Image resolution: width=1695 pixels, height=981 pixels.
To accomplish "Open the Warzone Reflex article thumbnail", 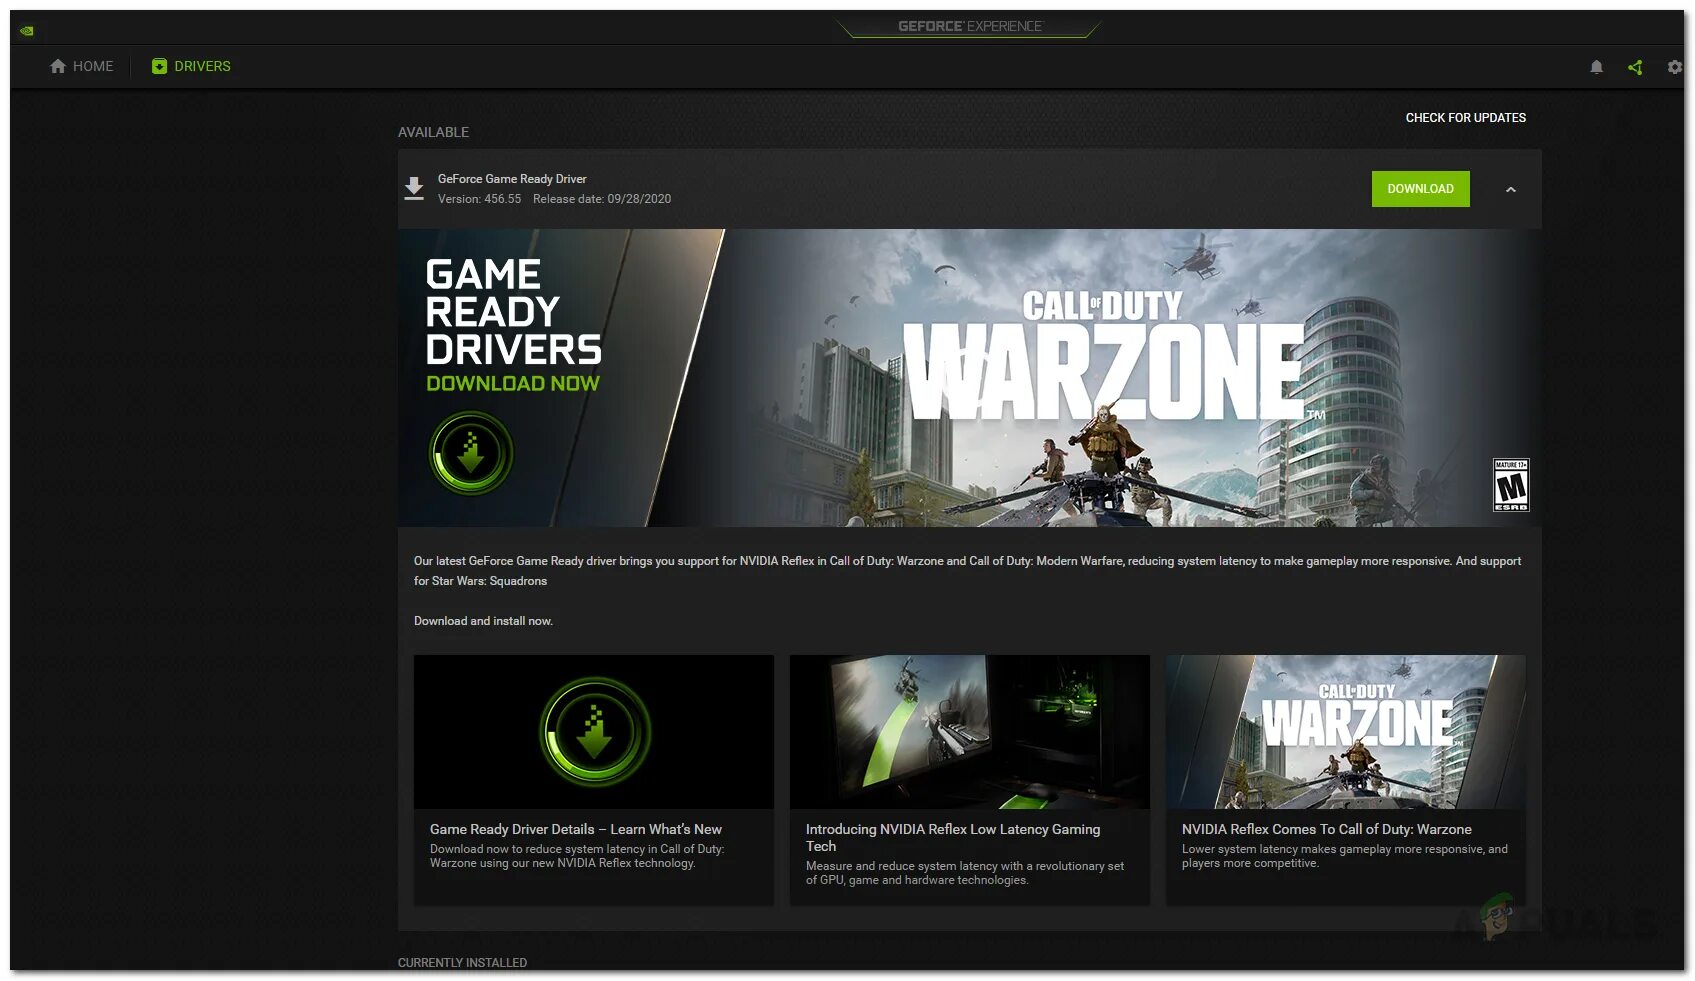I will coord(1346,732).
